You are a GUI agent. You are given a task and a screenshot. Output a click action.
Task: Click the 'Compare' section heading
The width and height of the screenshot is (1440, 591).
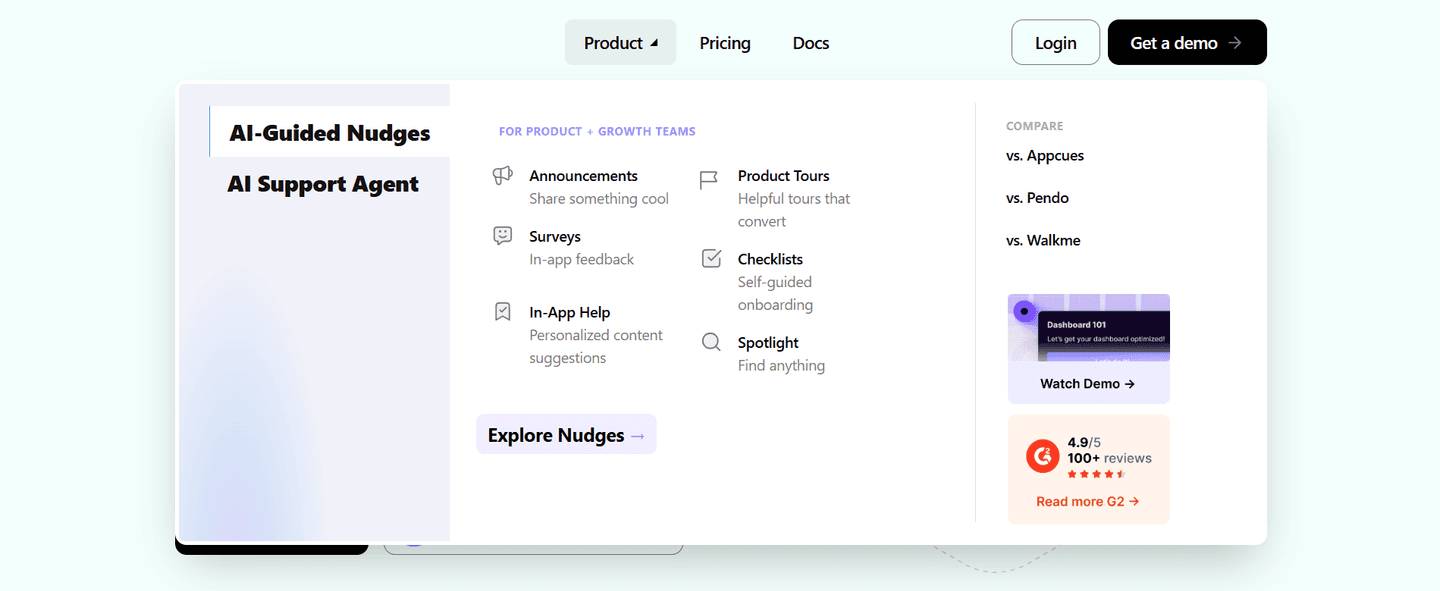click(1035, 126)
